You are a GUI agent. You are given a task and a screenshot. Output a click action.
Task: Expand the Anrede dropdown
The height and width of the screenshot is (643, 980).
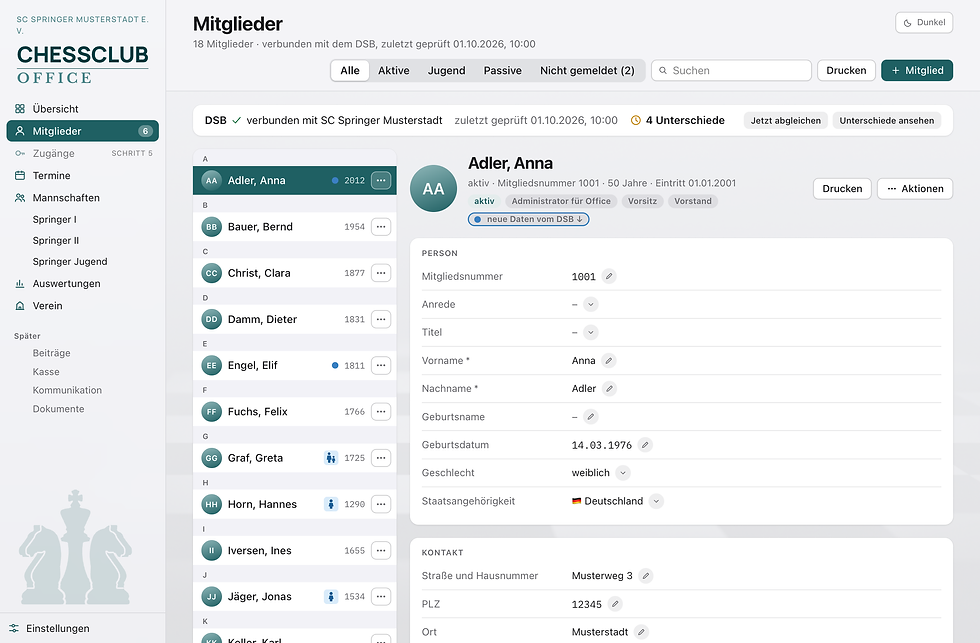coord(591,304)
